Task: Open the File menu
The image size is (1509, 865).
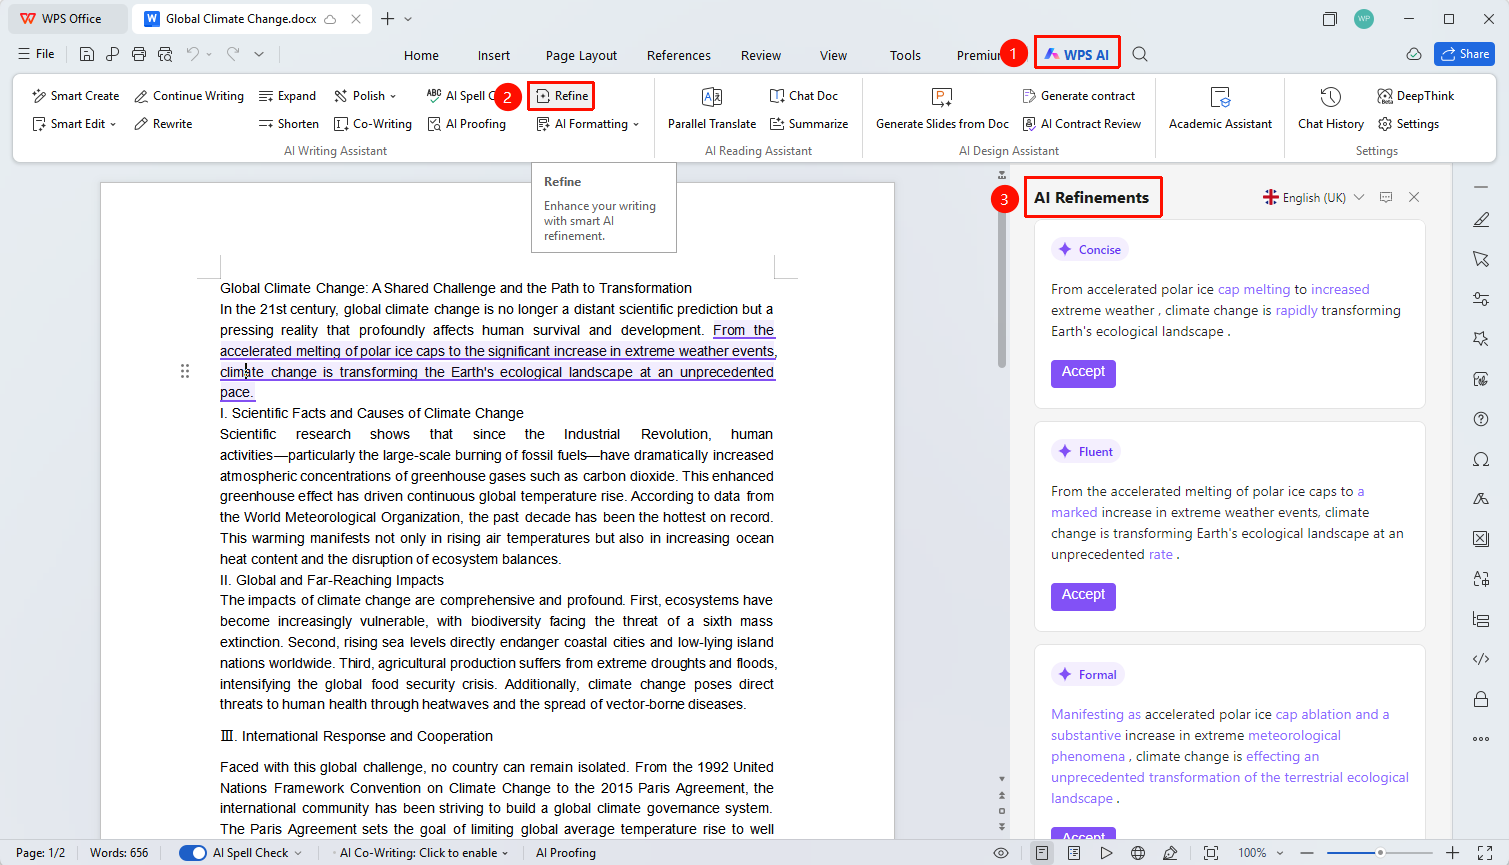Action: click(37, 54)
